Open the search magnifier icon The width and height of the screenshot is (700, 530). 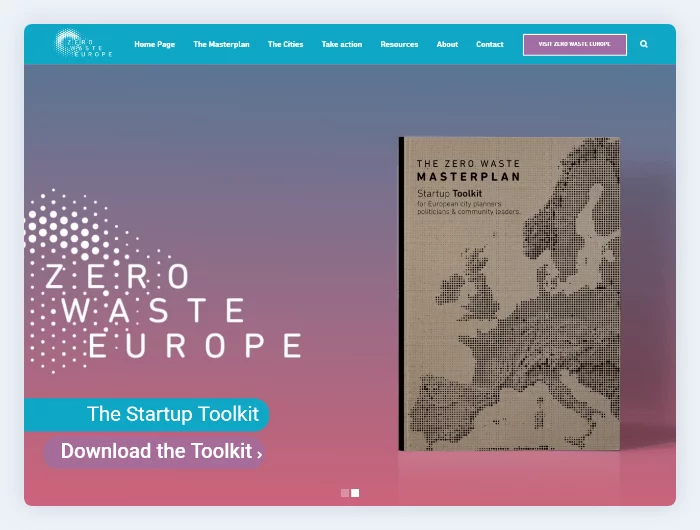click(x=643, y=44)
